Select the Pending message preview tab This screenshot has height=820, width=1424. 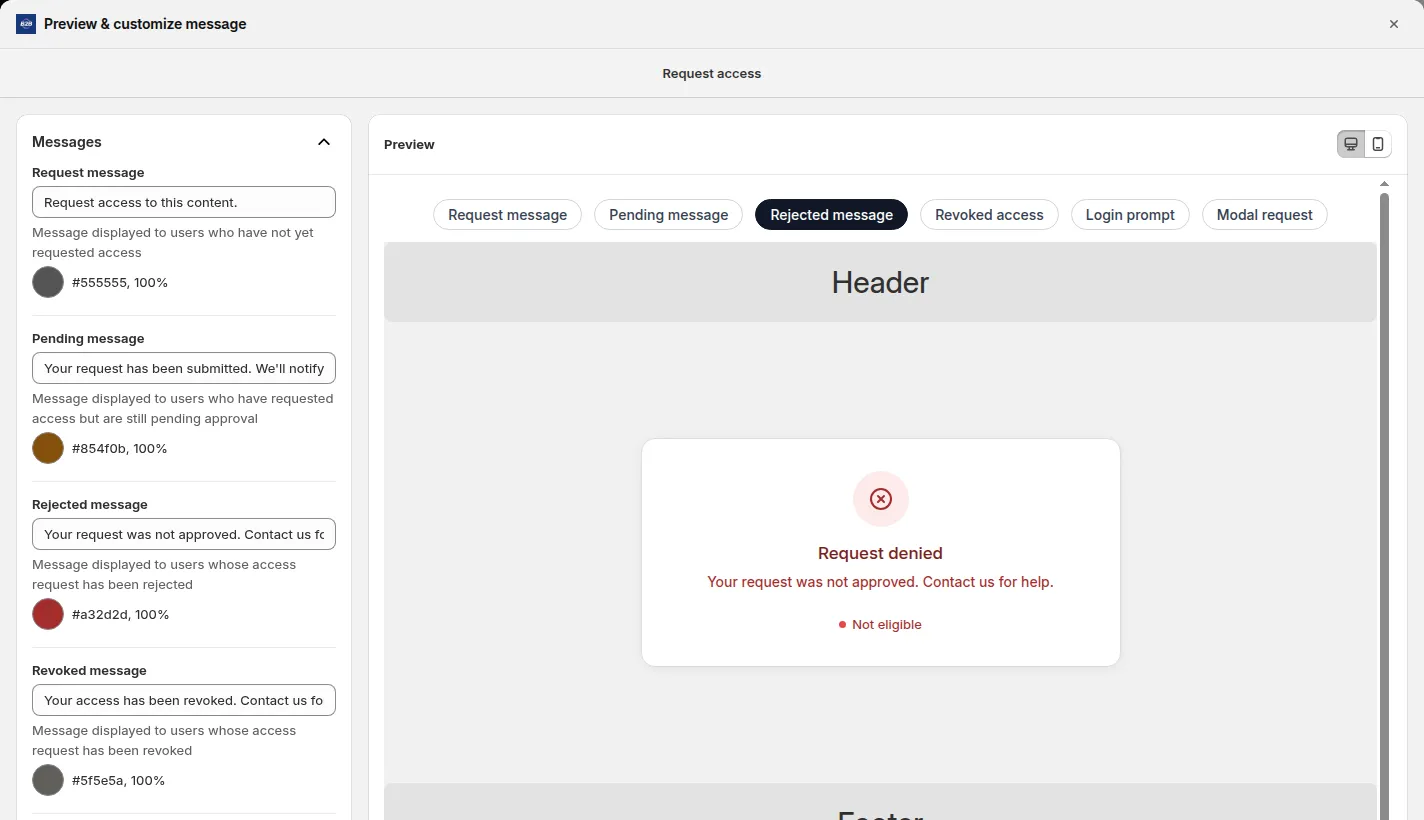coord(668,215)
